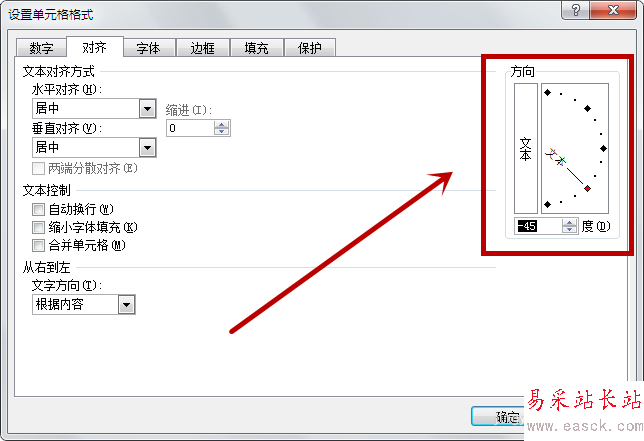Open the 边框 tab

(x=203, y=48)
